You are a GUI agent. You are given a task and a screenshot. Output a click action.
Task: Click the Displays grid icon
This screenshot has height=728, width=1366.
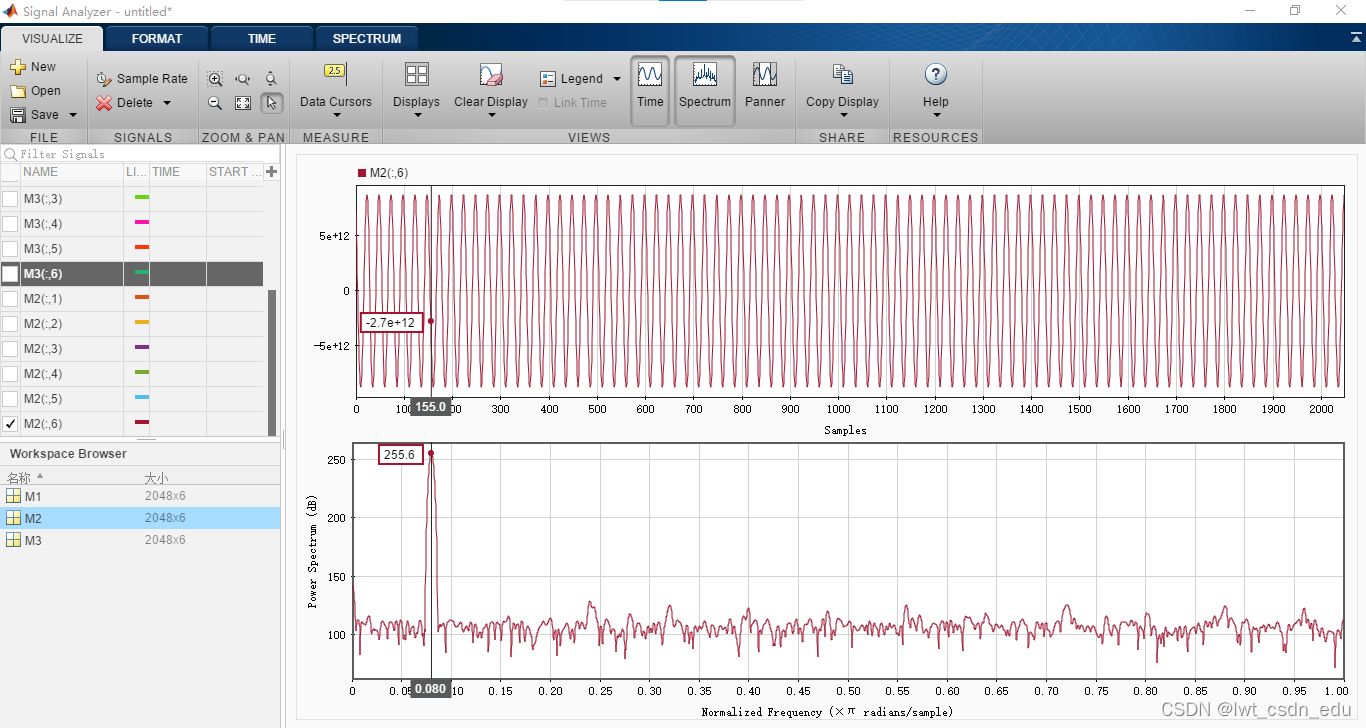416,74
